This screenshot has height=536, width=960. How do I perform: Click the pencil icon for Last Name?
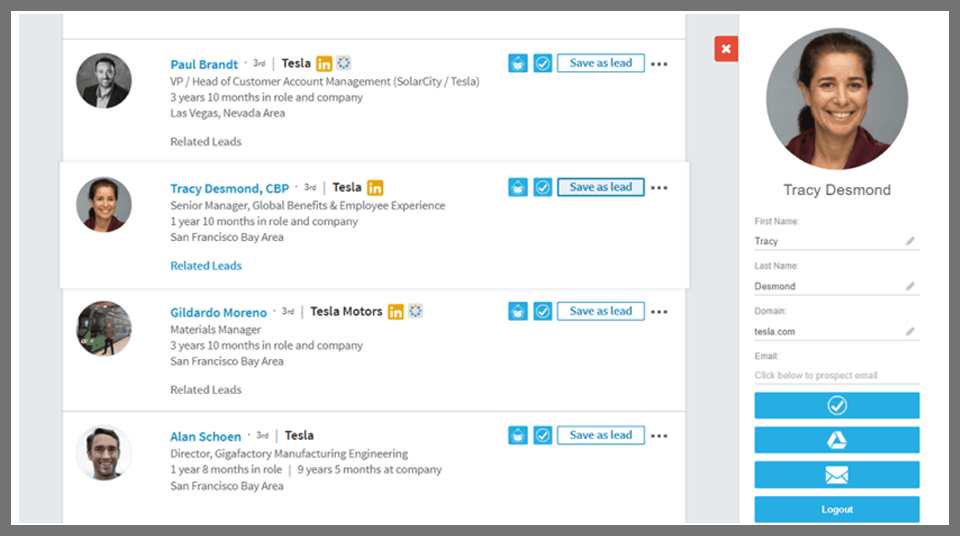click(910, 286)
